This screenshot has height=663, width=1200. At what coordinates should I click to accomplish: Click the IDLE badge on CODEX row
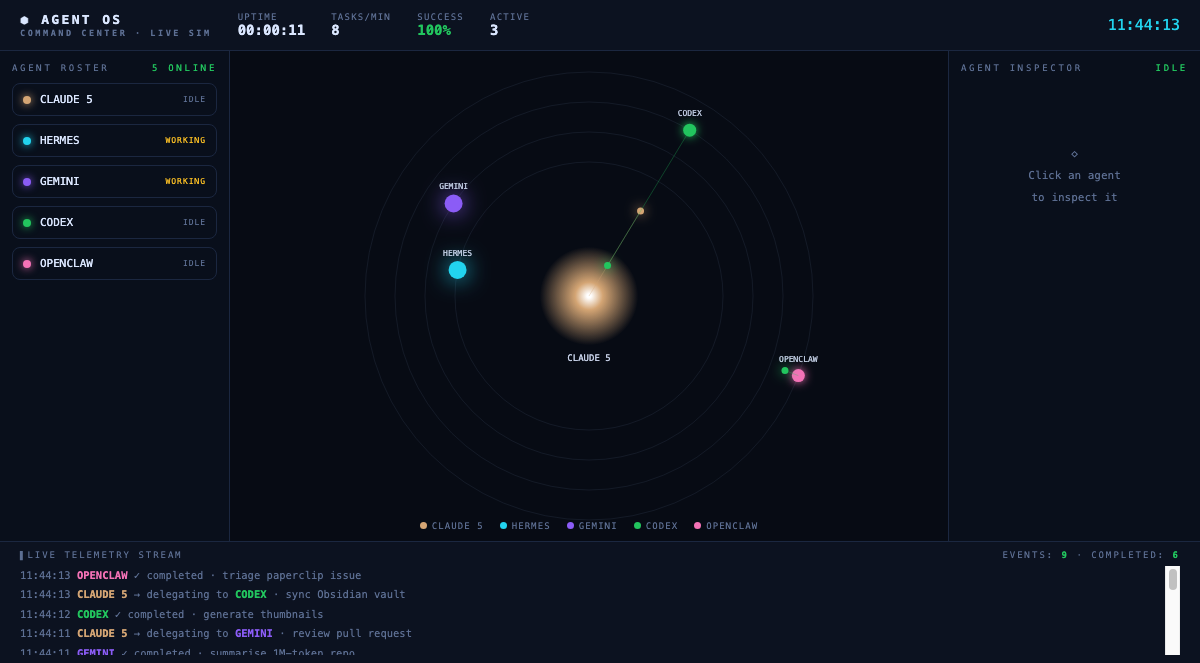tap(194, 223)
